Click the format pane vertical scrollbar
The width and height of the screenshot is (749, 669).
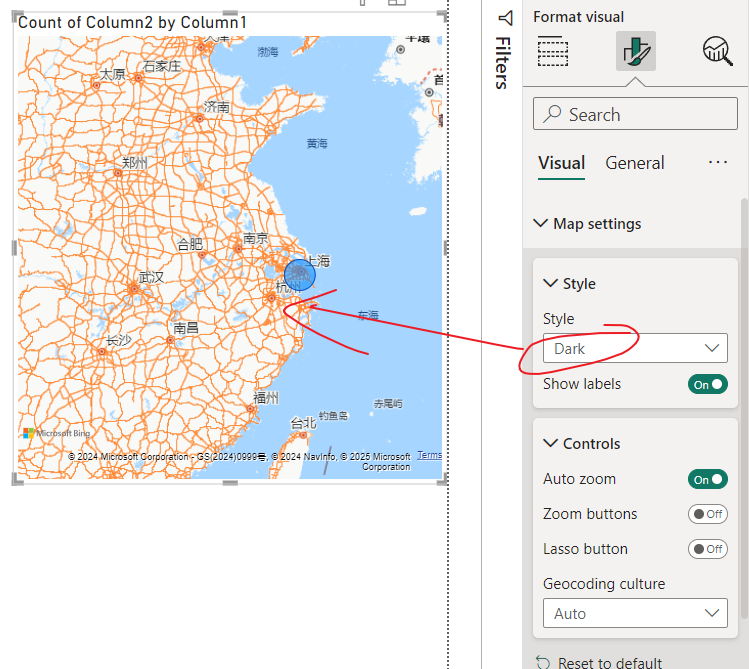pyautogui.click(x=743, y=408)
